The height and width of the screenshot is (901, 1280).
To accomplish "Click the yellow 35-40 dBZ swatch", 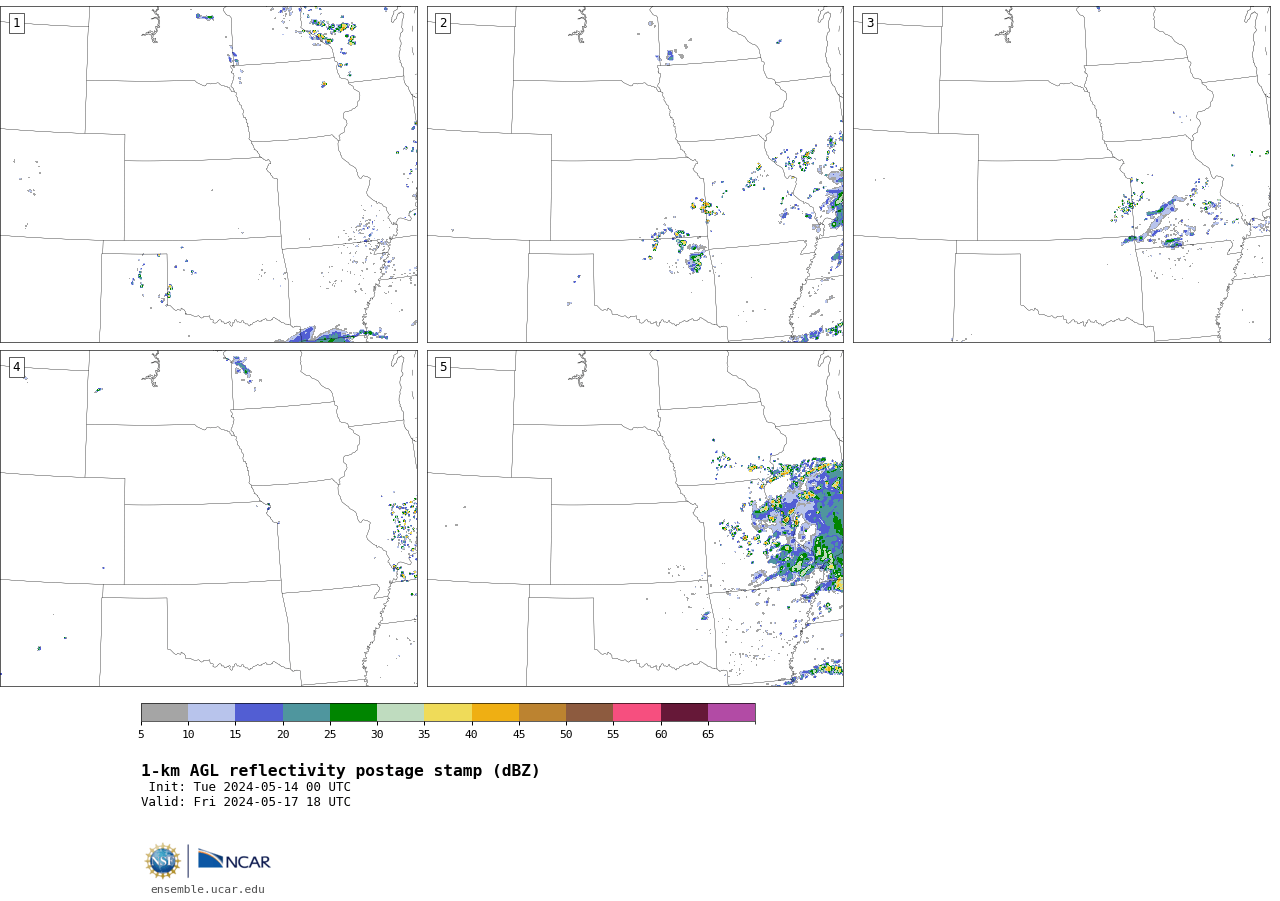I will [x=448, y=713].
